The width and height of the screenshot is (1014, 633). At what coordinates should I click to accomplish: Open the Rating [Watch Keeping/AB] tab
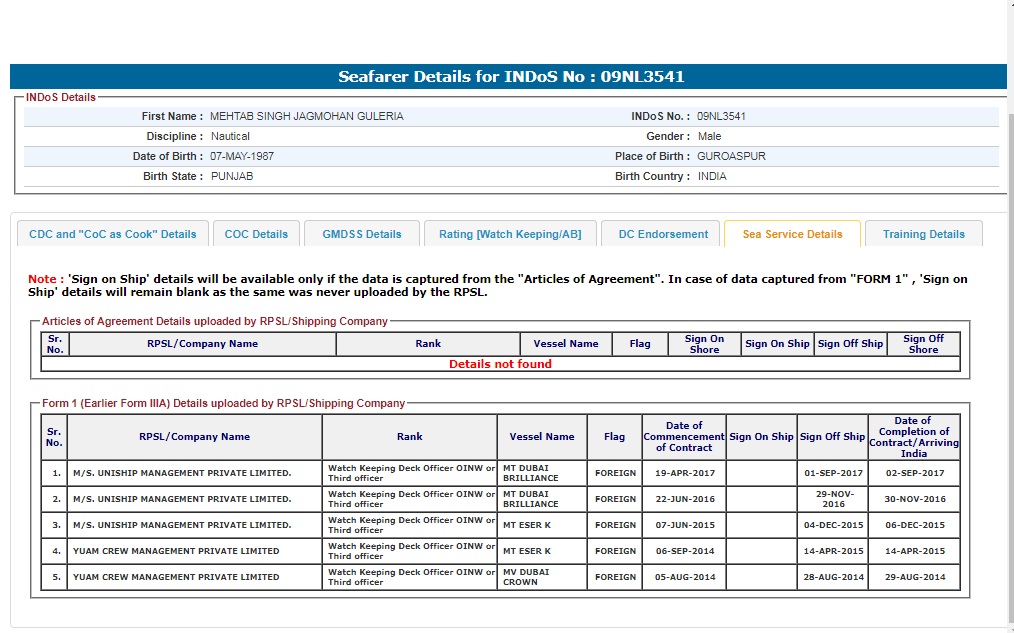(509, 234)
